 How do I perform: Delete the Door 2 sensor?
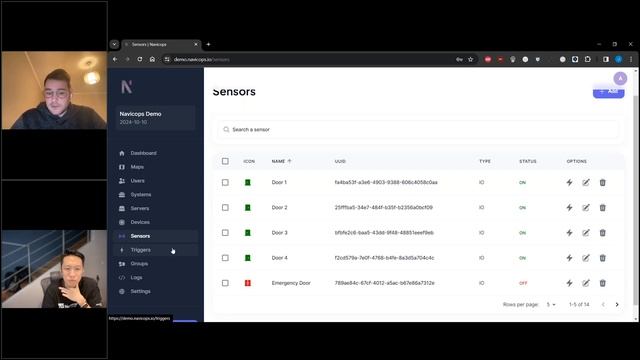(x=602, y=208)
